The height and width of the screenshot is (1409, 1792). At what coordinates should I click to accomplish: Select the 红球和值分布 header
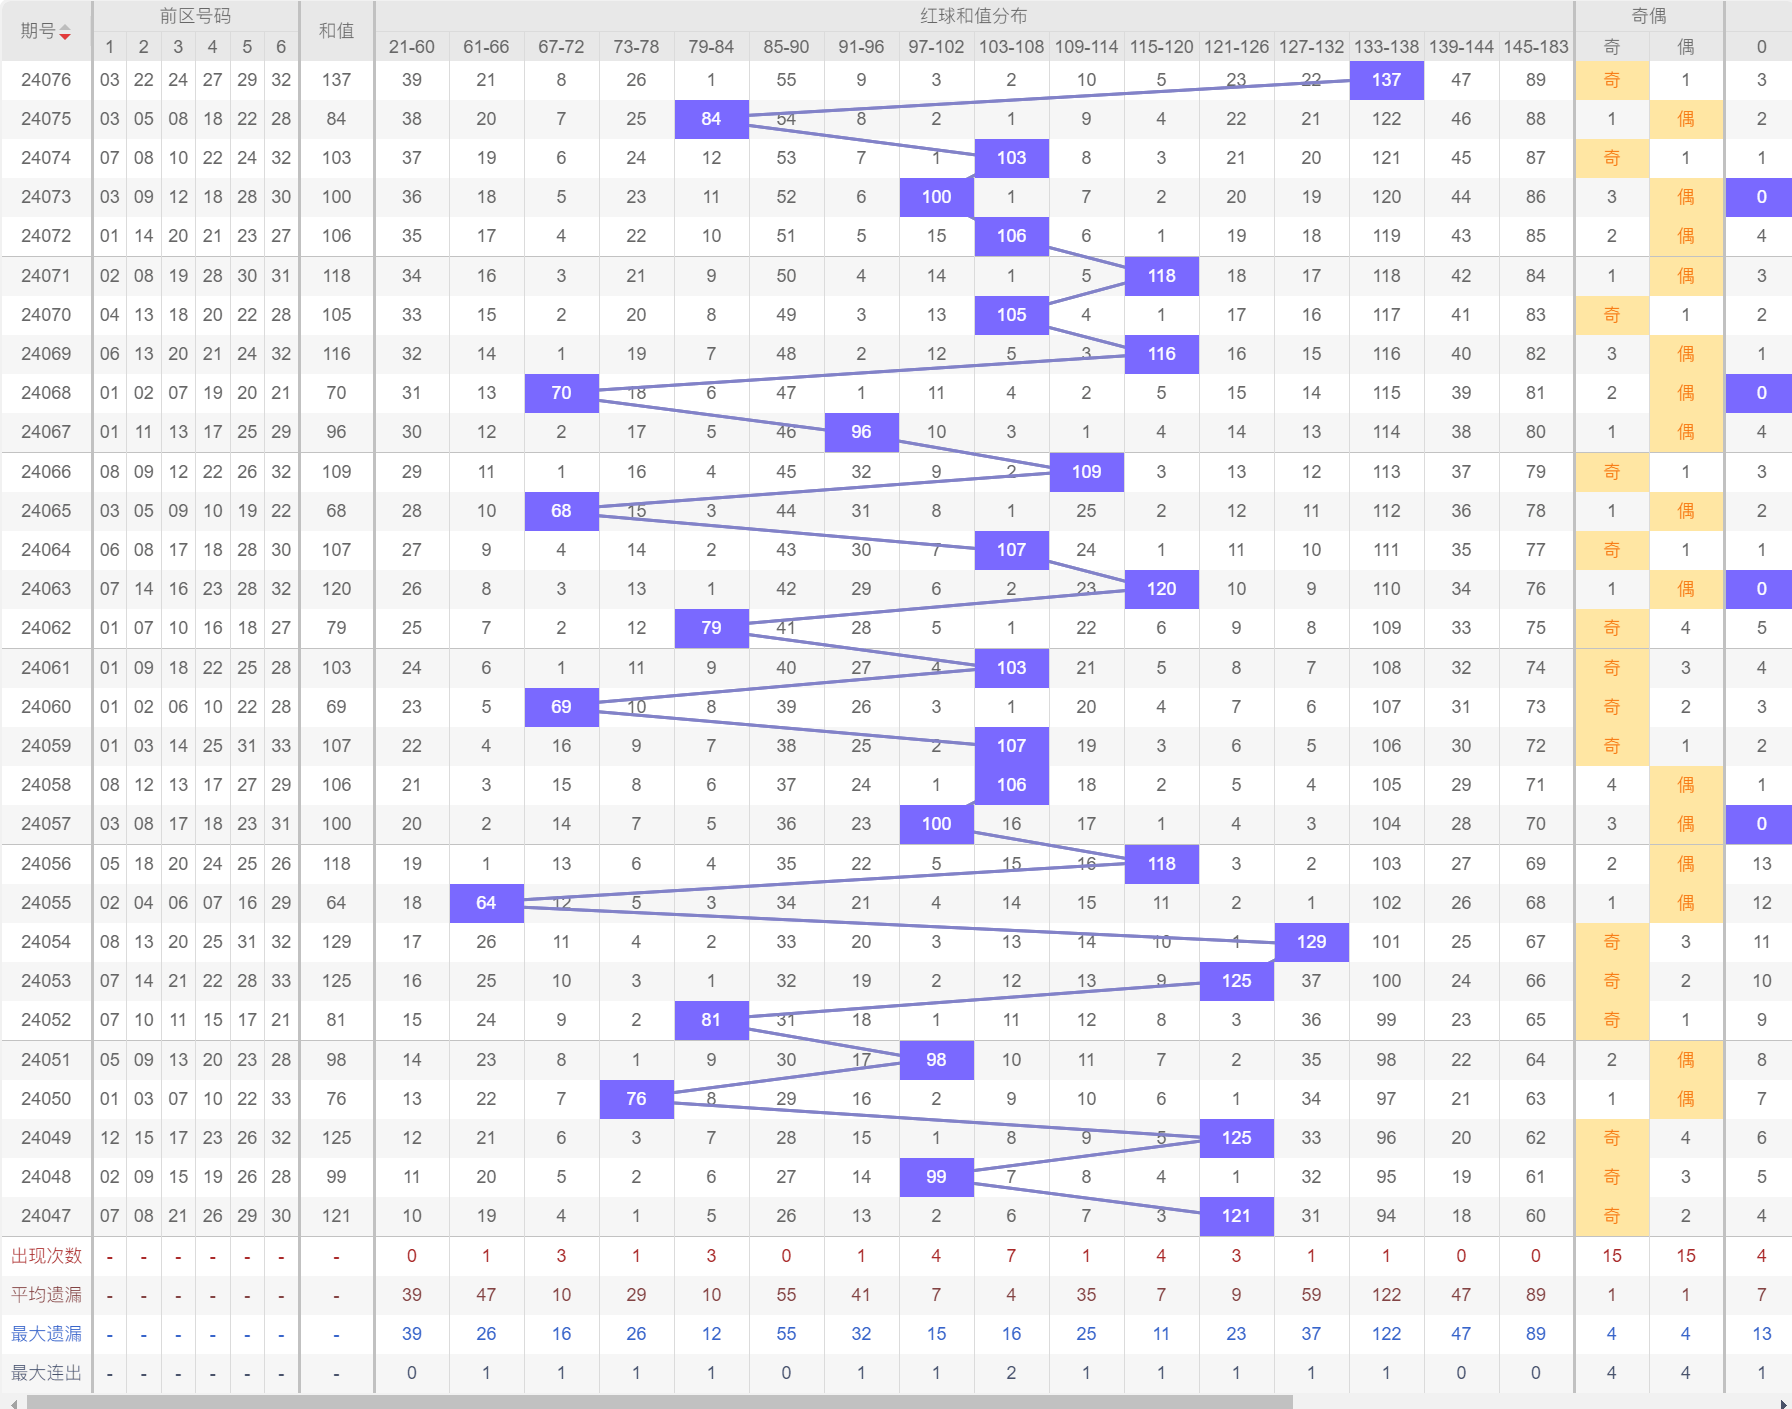(973, 16)
